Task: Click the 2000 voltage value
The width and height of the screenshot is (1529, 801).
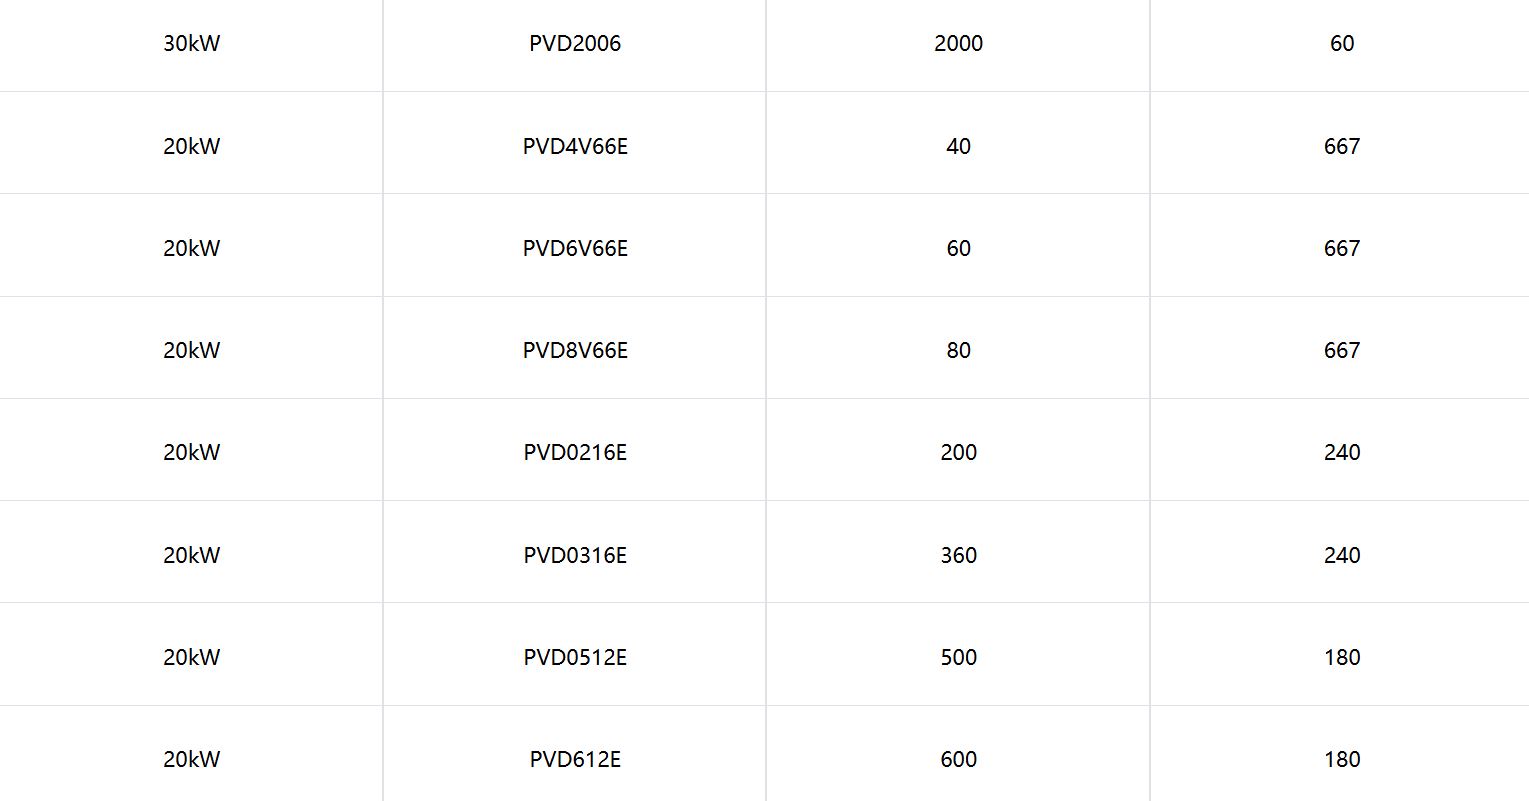Action: [958, 43]
